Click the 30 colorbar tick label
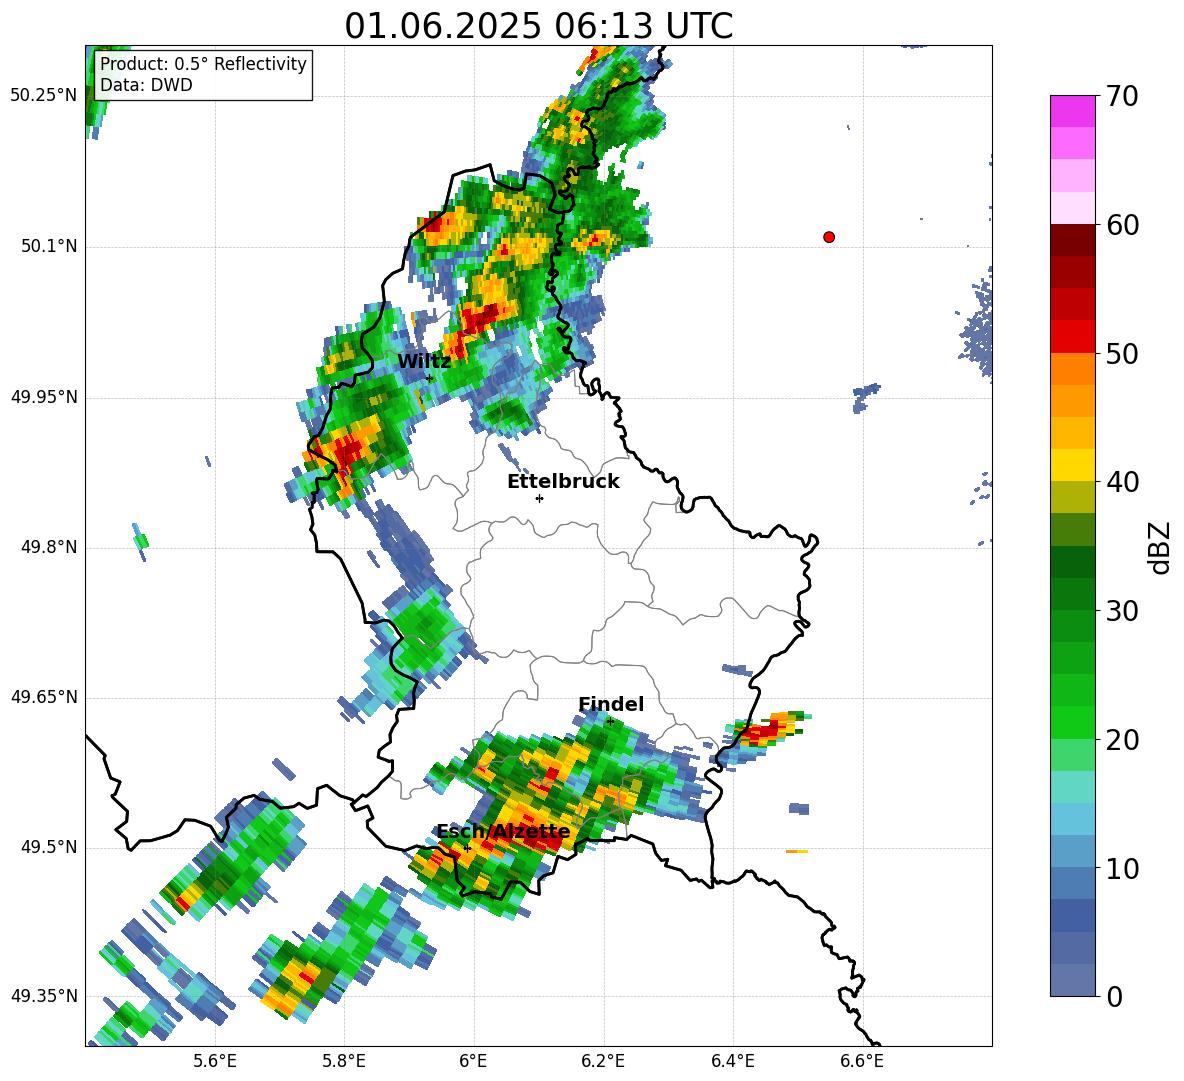 [x=1123, y=611]
